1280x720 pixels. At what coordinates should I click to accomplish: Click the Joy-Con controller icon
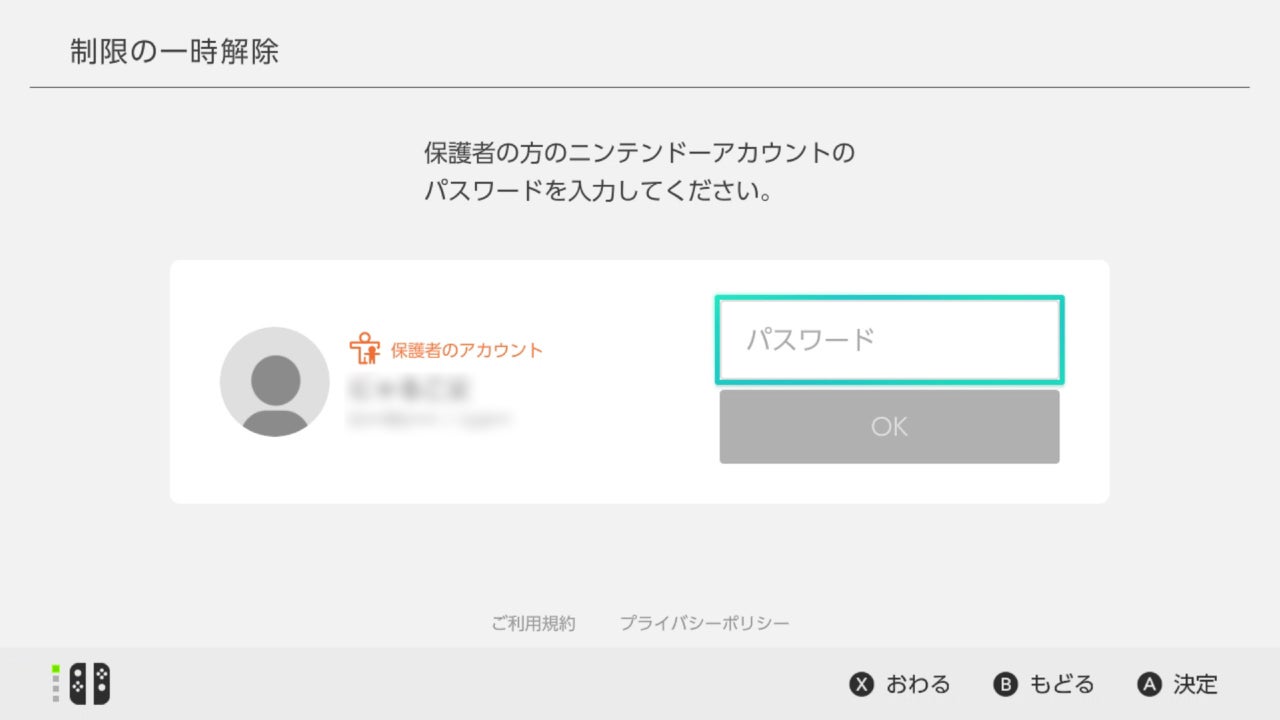tap(90, 684)
